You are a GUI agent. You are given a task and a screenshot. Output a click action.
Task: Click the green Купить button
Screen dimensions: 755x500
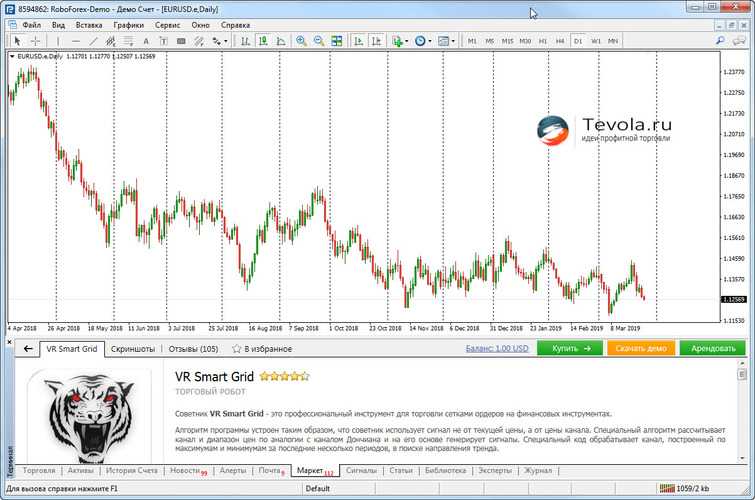click(570, 348)
